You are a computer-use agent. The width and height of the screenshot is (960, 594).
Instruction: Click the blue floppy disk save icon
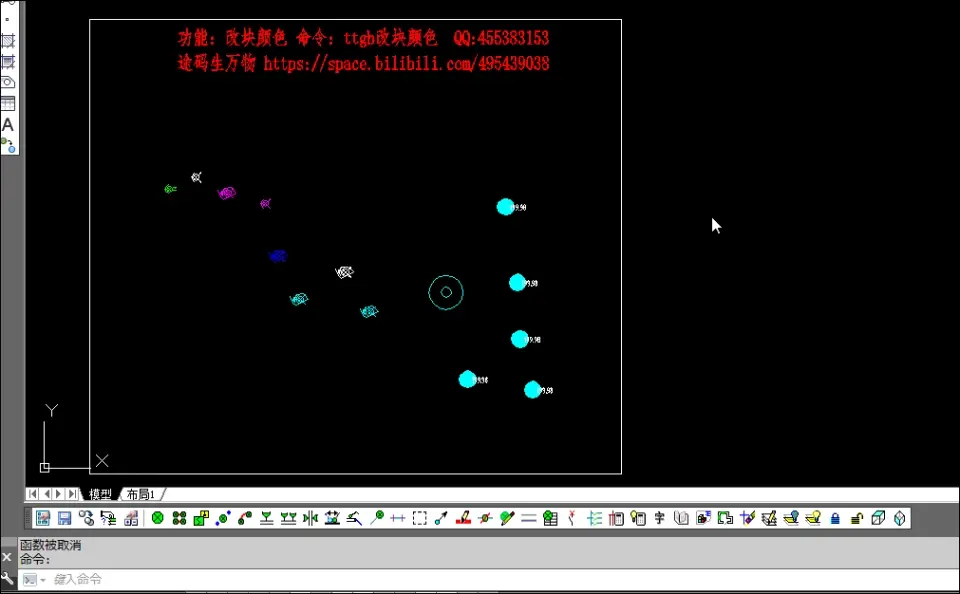click(x=64, y=518)
